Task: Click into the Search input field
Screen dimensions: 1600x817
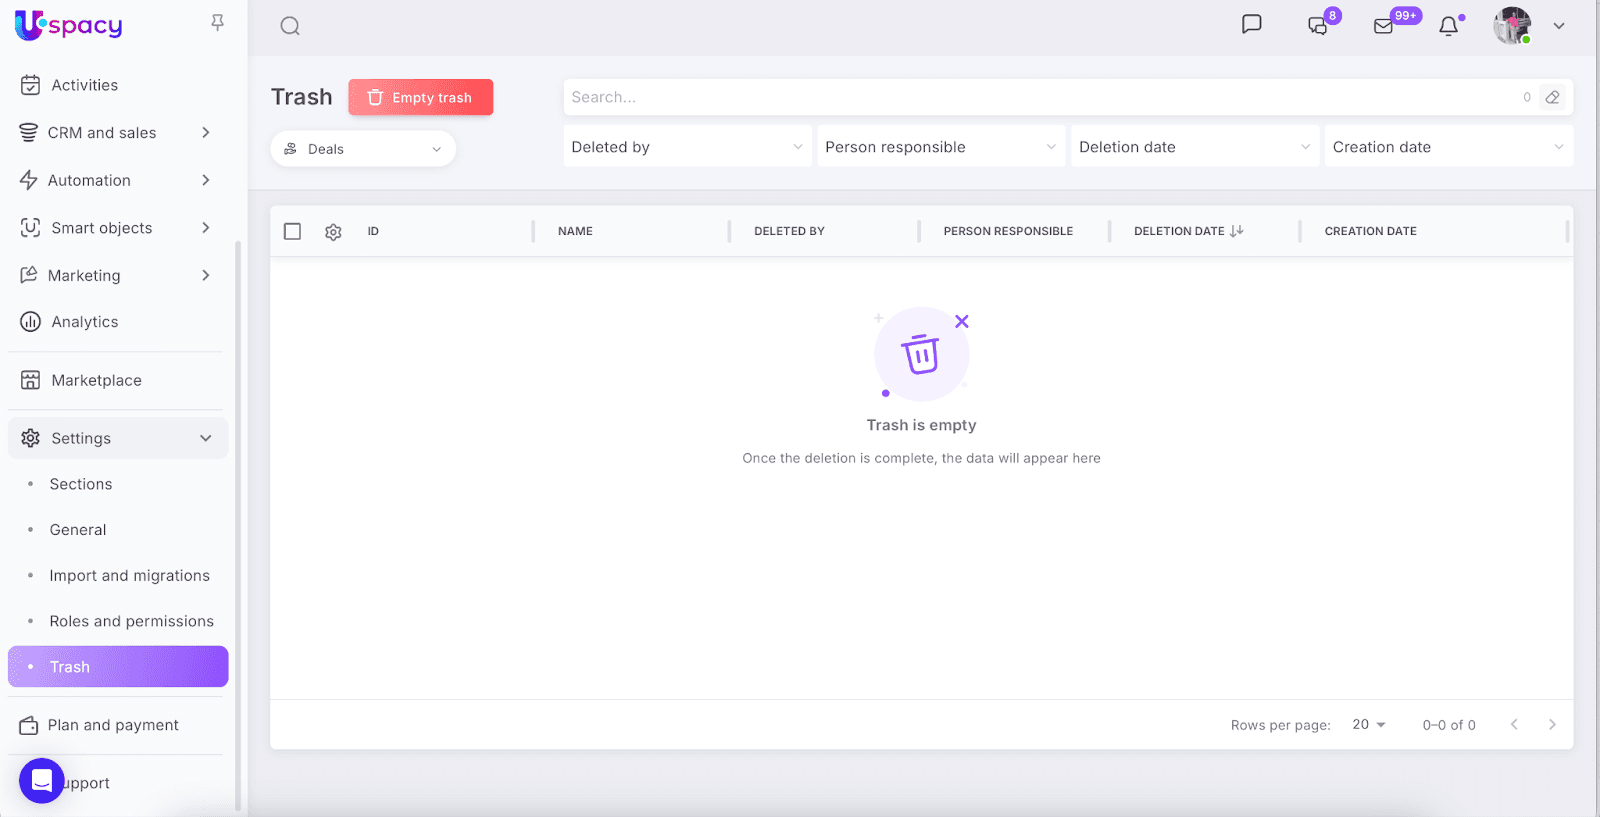Action: (x=1040, y=97)
